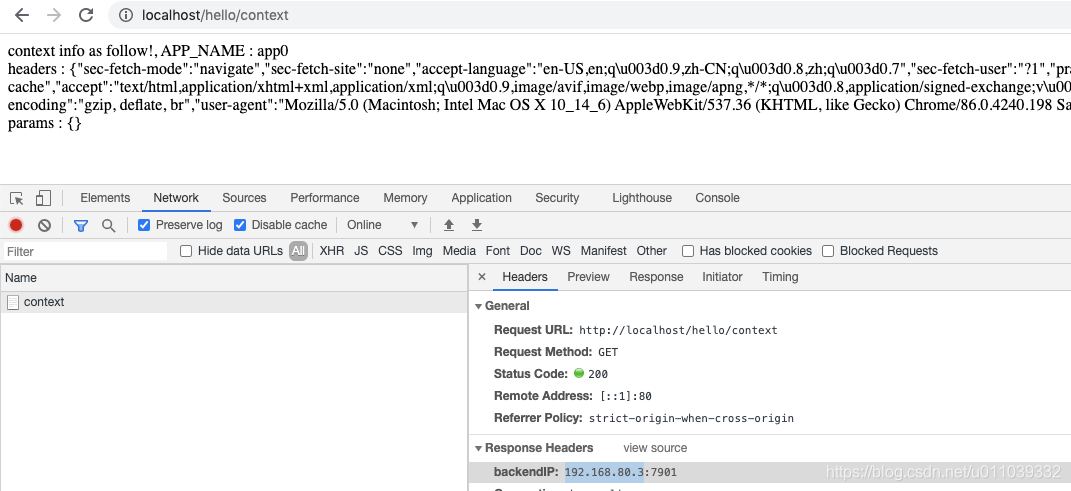The image size is (1071, 491).
Task: Open the Timing details tab
Action: (780, 277)
